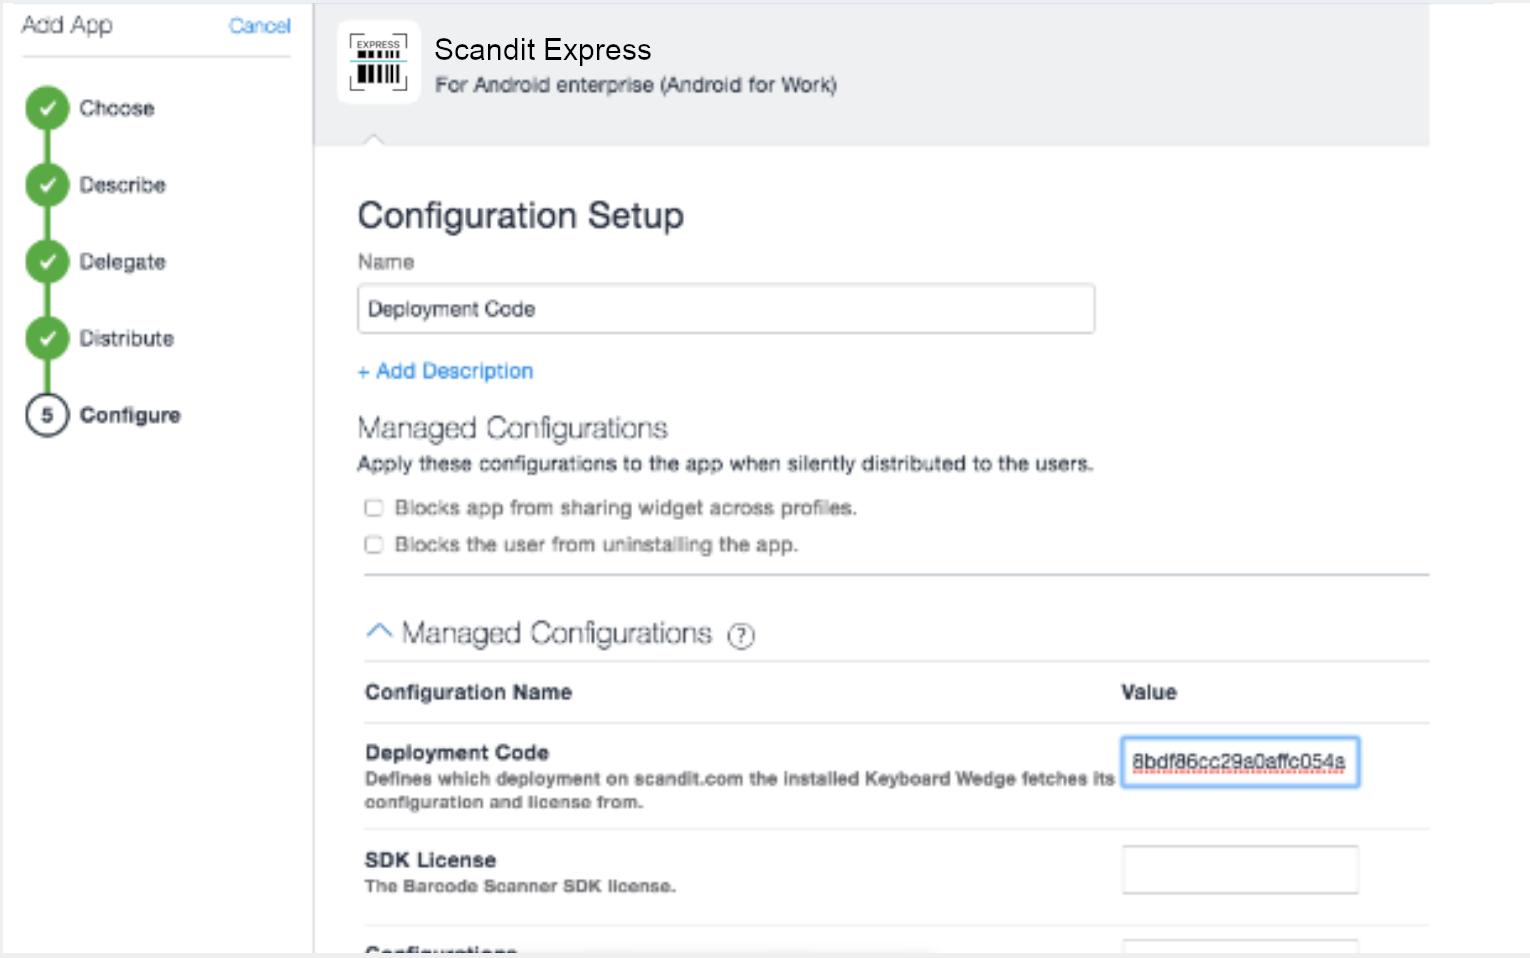The width and height of the screenshot is (1530, 958).
Task: Click 'Apply these configurations to the app' text
Action: pos(725,464)
